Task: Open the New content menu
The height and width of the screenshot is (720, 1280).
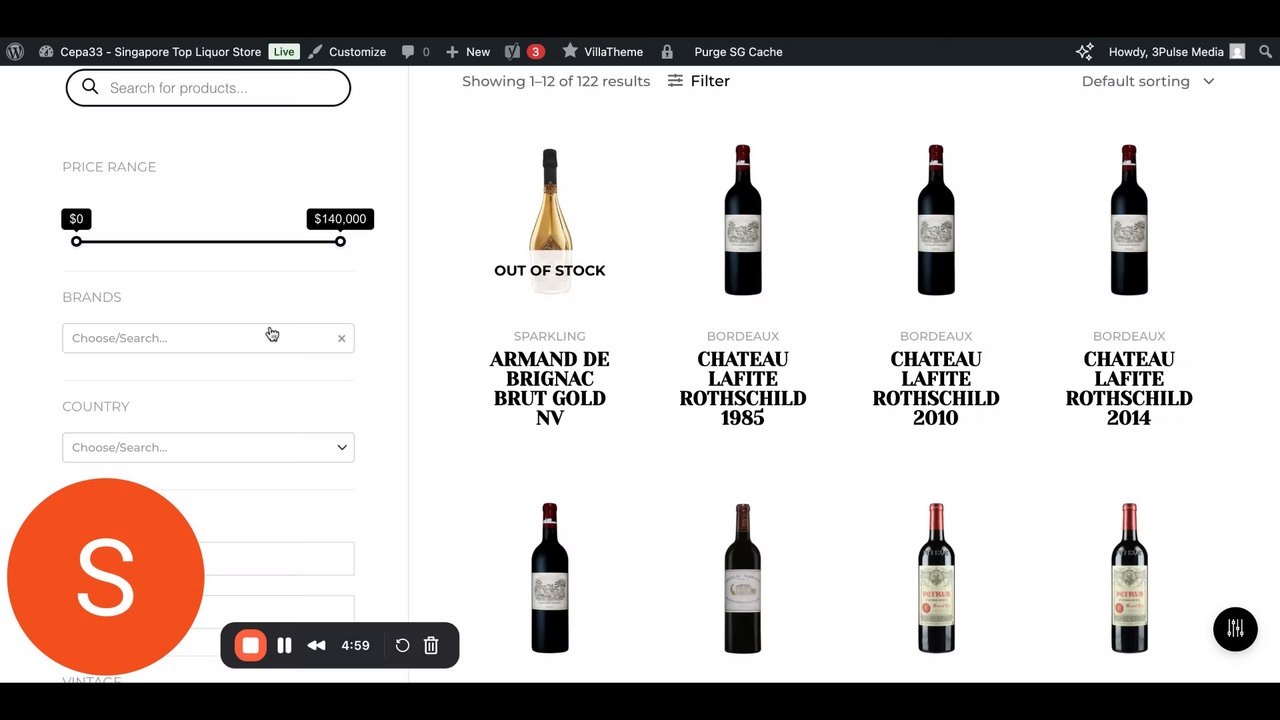Action: (x=478, y=52)
